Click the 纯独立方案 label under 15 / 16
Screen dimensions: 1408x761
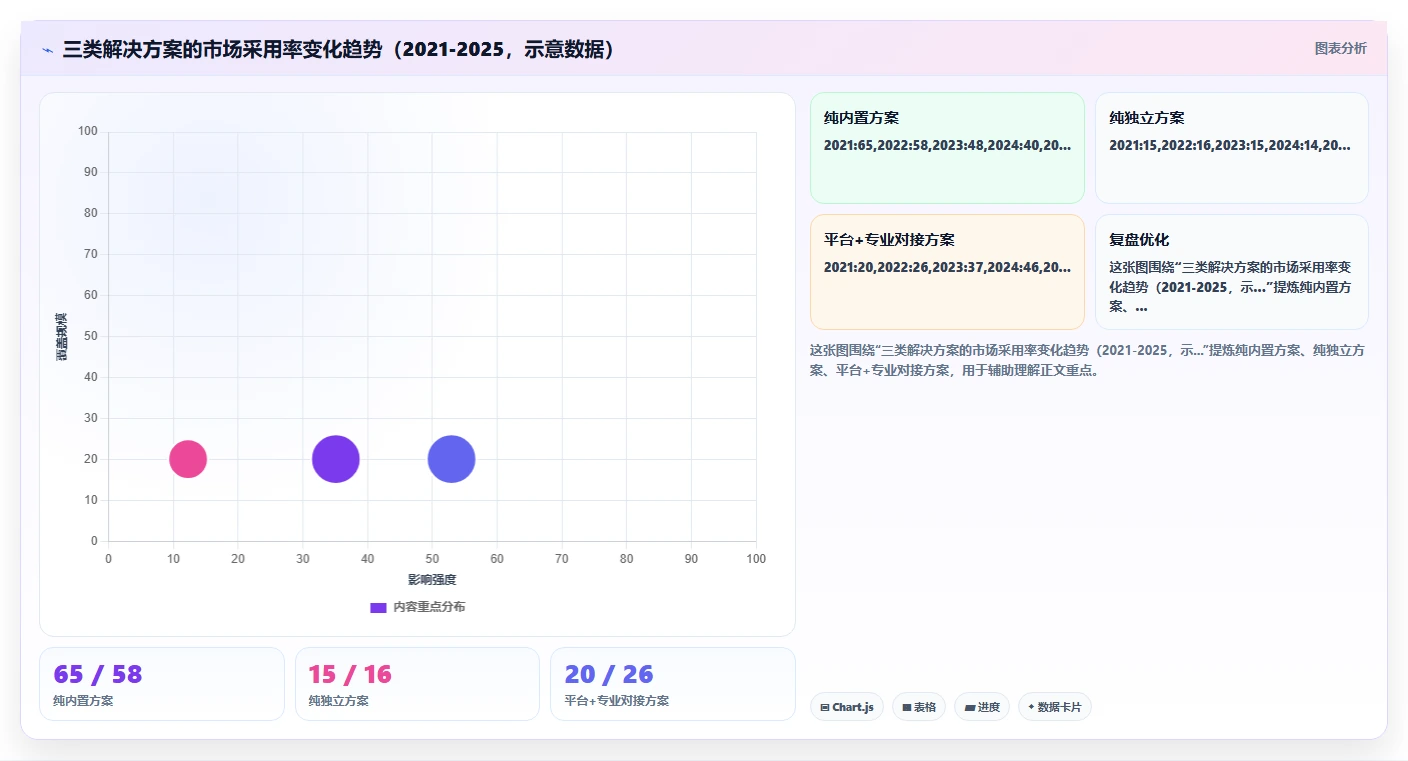339,701
